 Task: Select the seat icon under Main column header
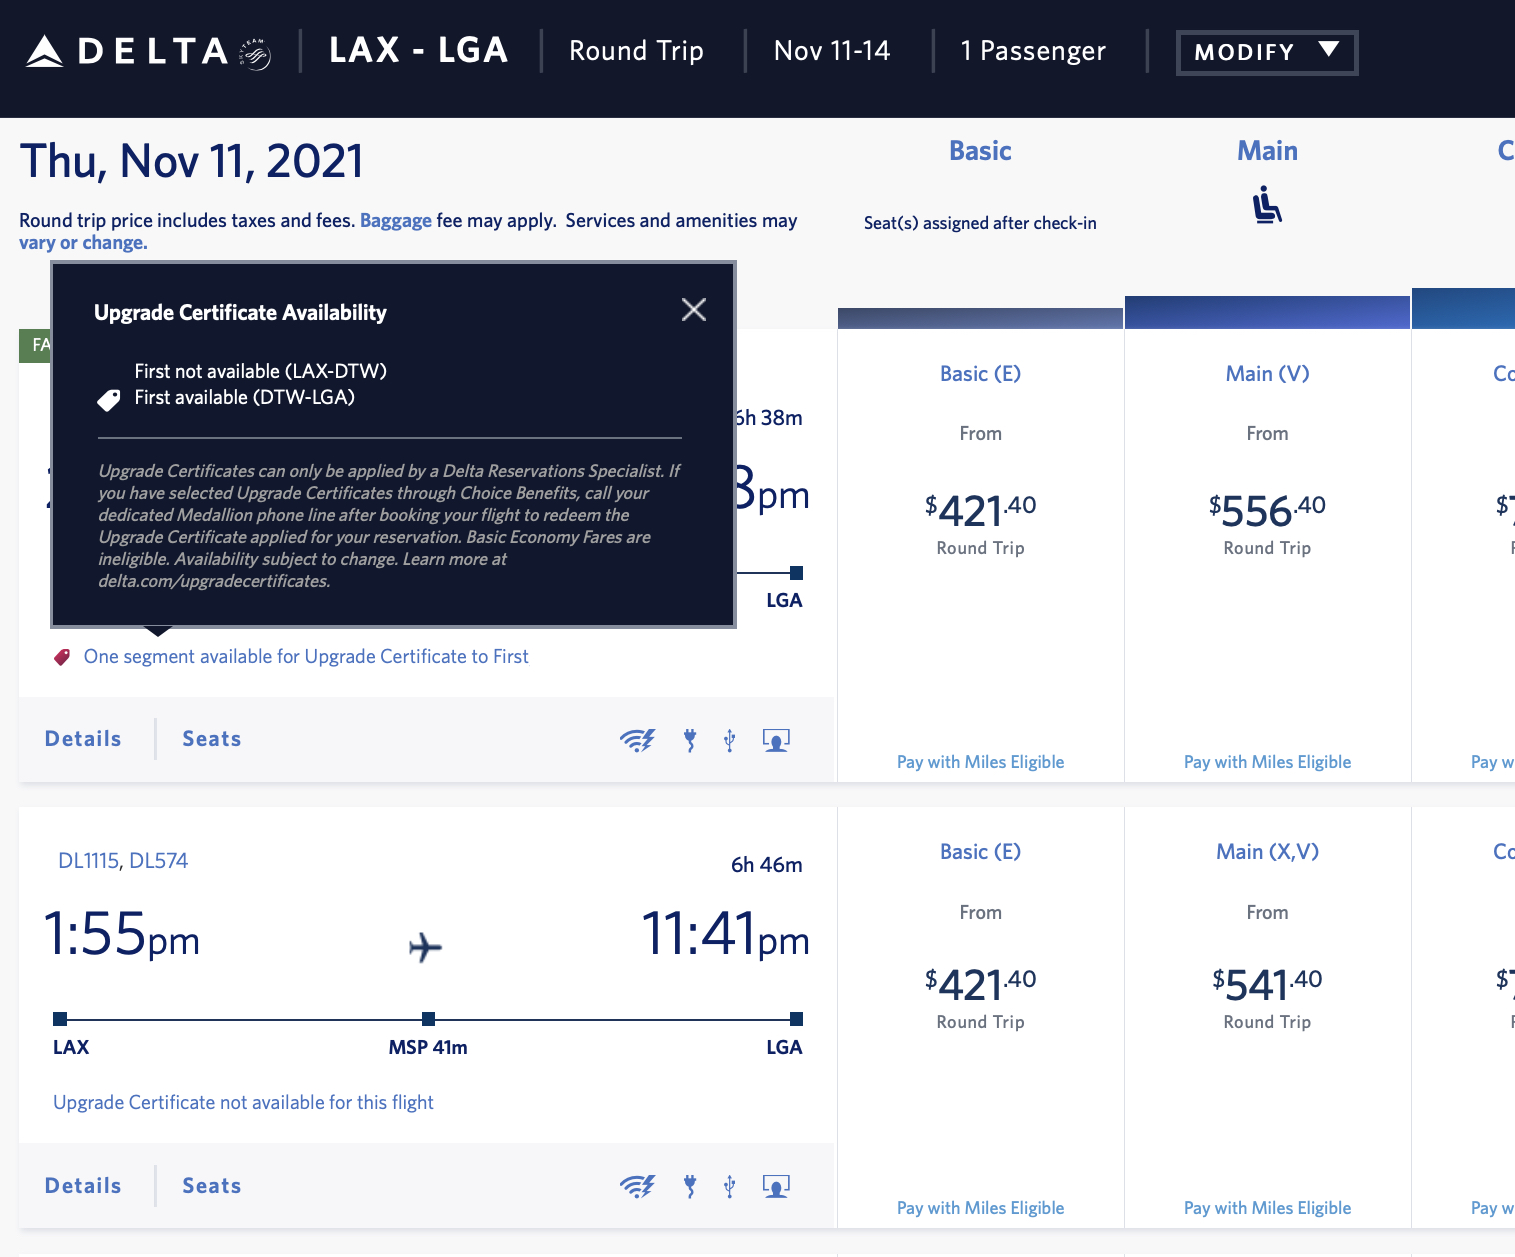tap(1266, 205)
